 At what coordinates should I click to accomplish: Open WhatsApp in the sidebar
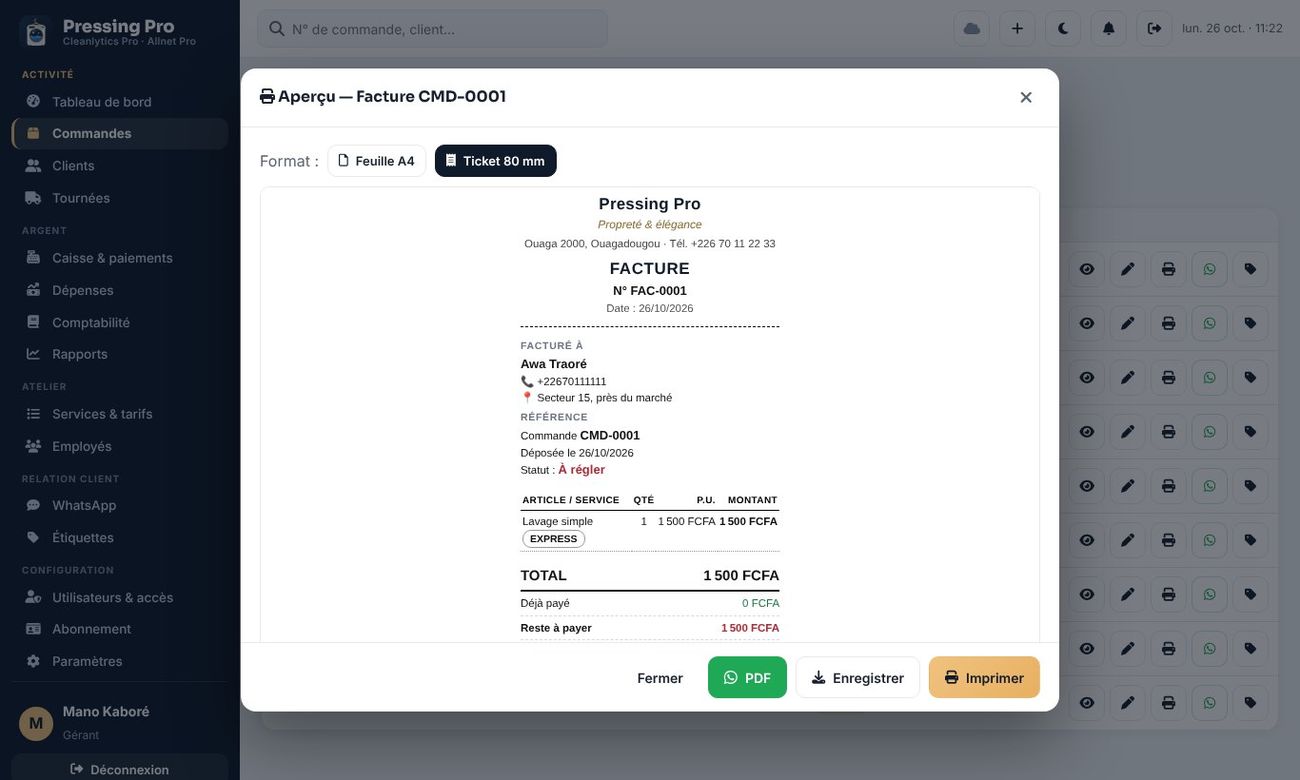[120, 505]
